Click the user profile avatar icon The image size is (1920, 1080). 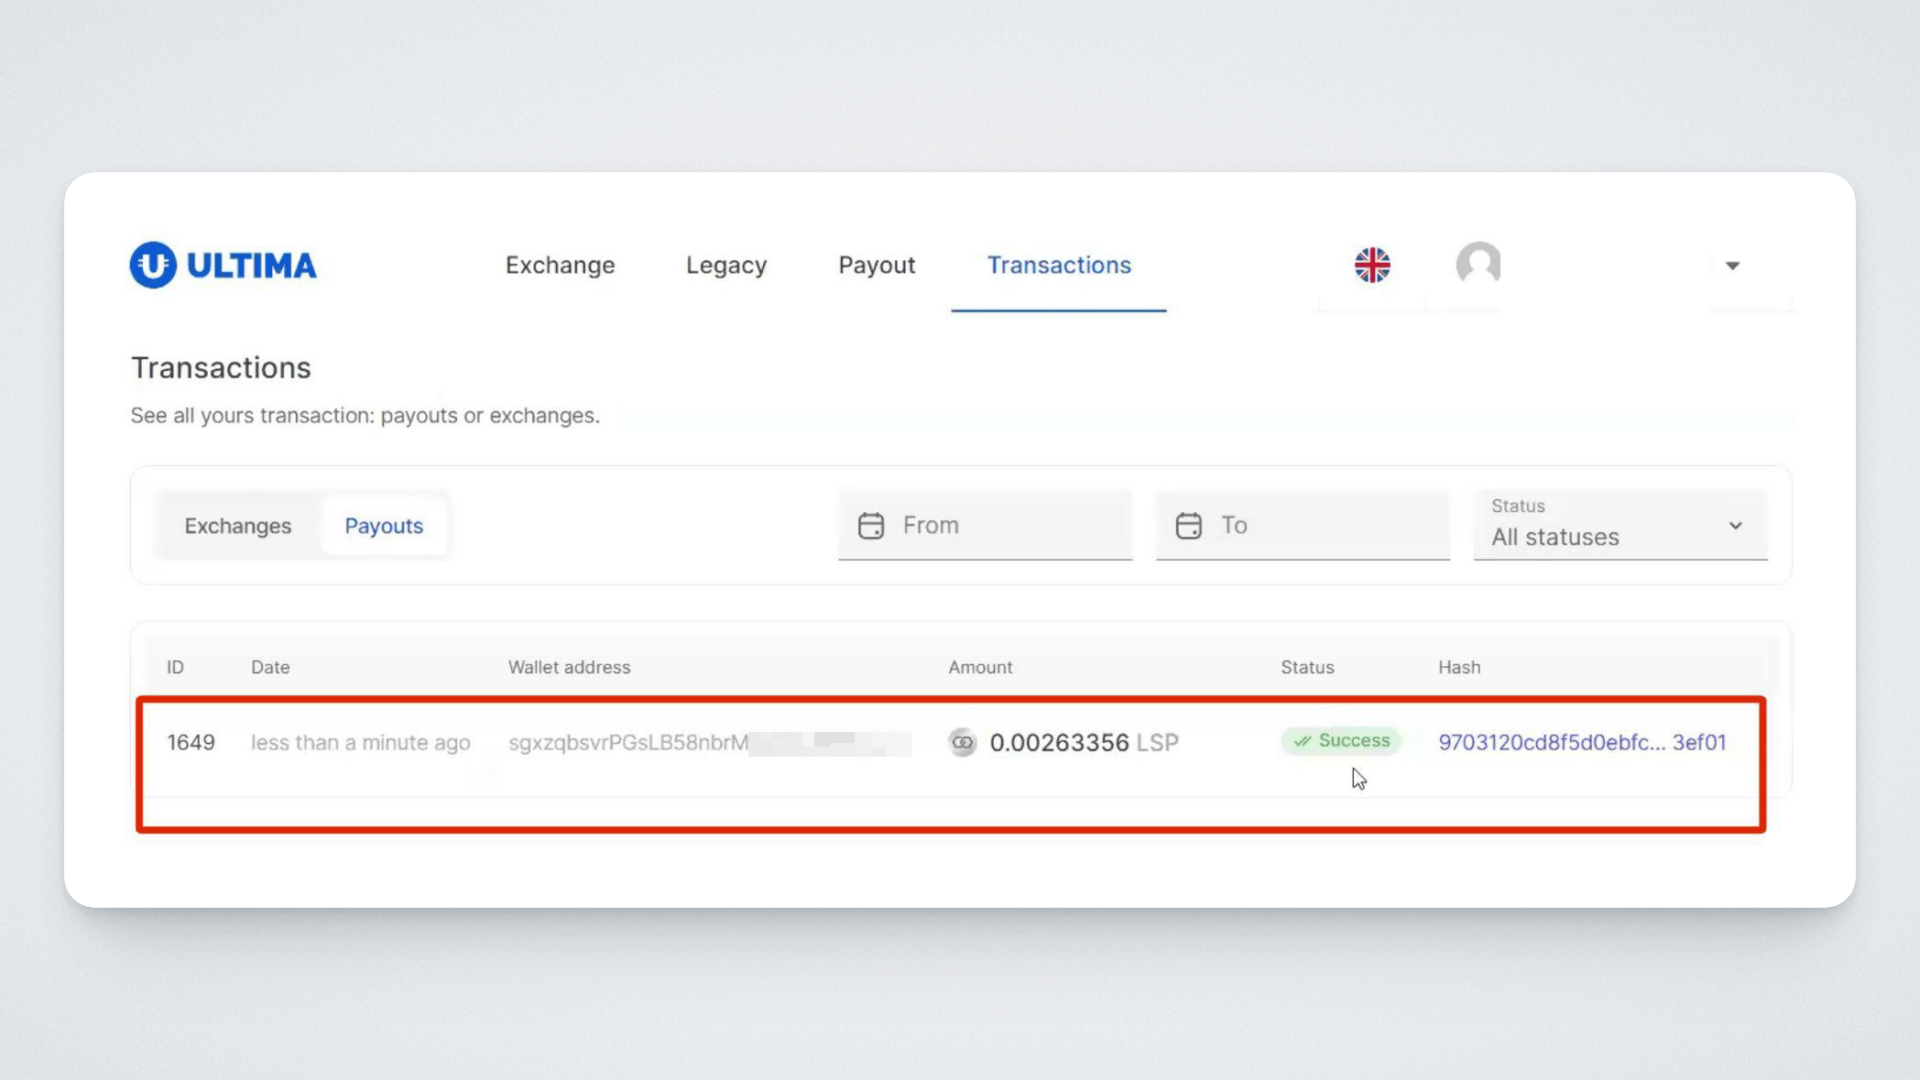(x=1478, y=264)
